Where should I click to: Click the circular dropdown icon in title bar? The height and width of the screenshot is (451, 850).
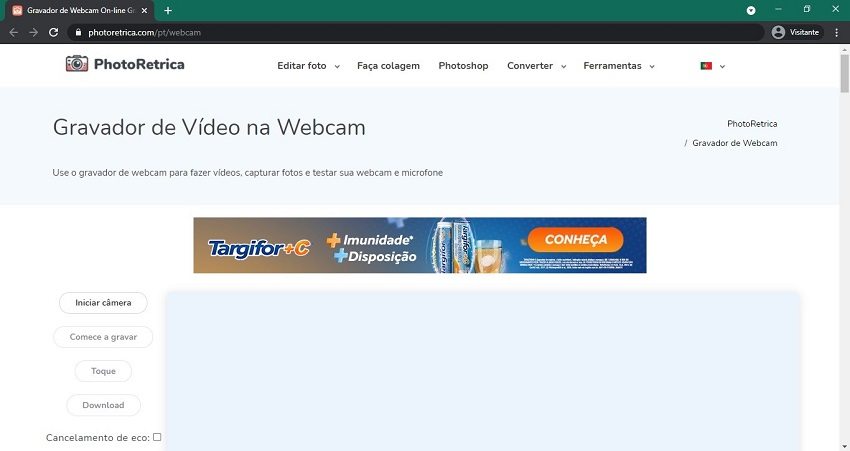pyautogui.click(x=751, y=10)
